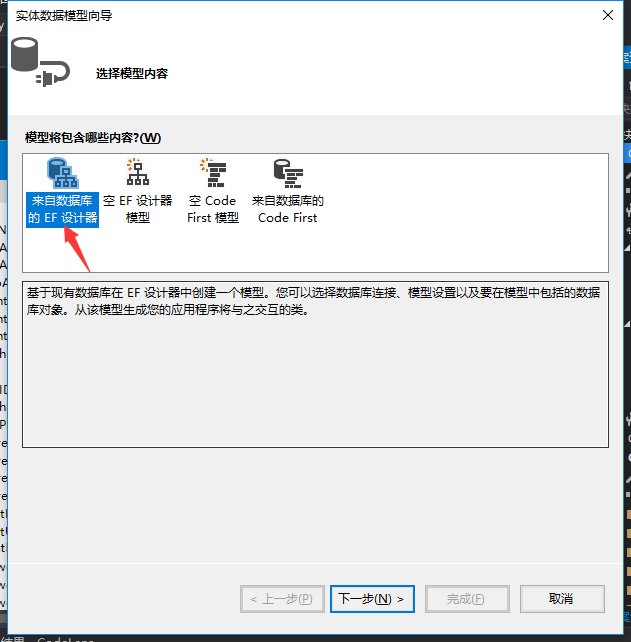Select the 空 Code First 模型 icon
Viewport: 631px width, 642px height.
(x=213, y=172)
